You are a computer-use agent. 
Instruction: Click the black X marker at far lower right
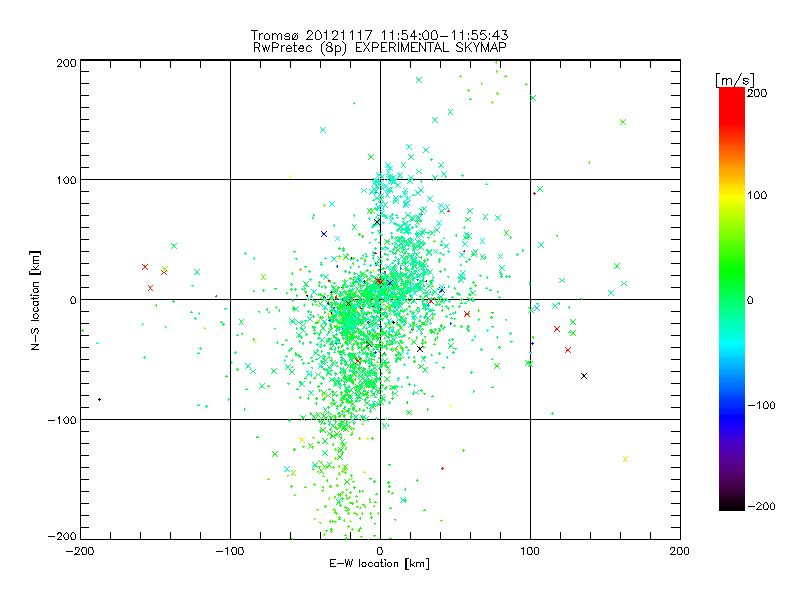[x=584, y=376]
